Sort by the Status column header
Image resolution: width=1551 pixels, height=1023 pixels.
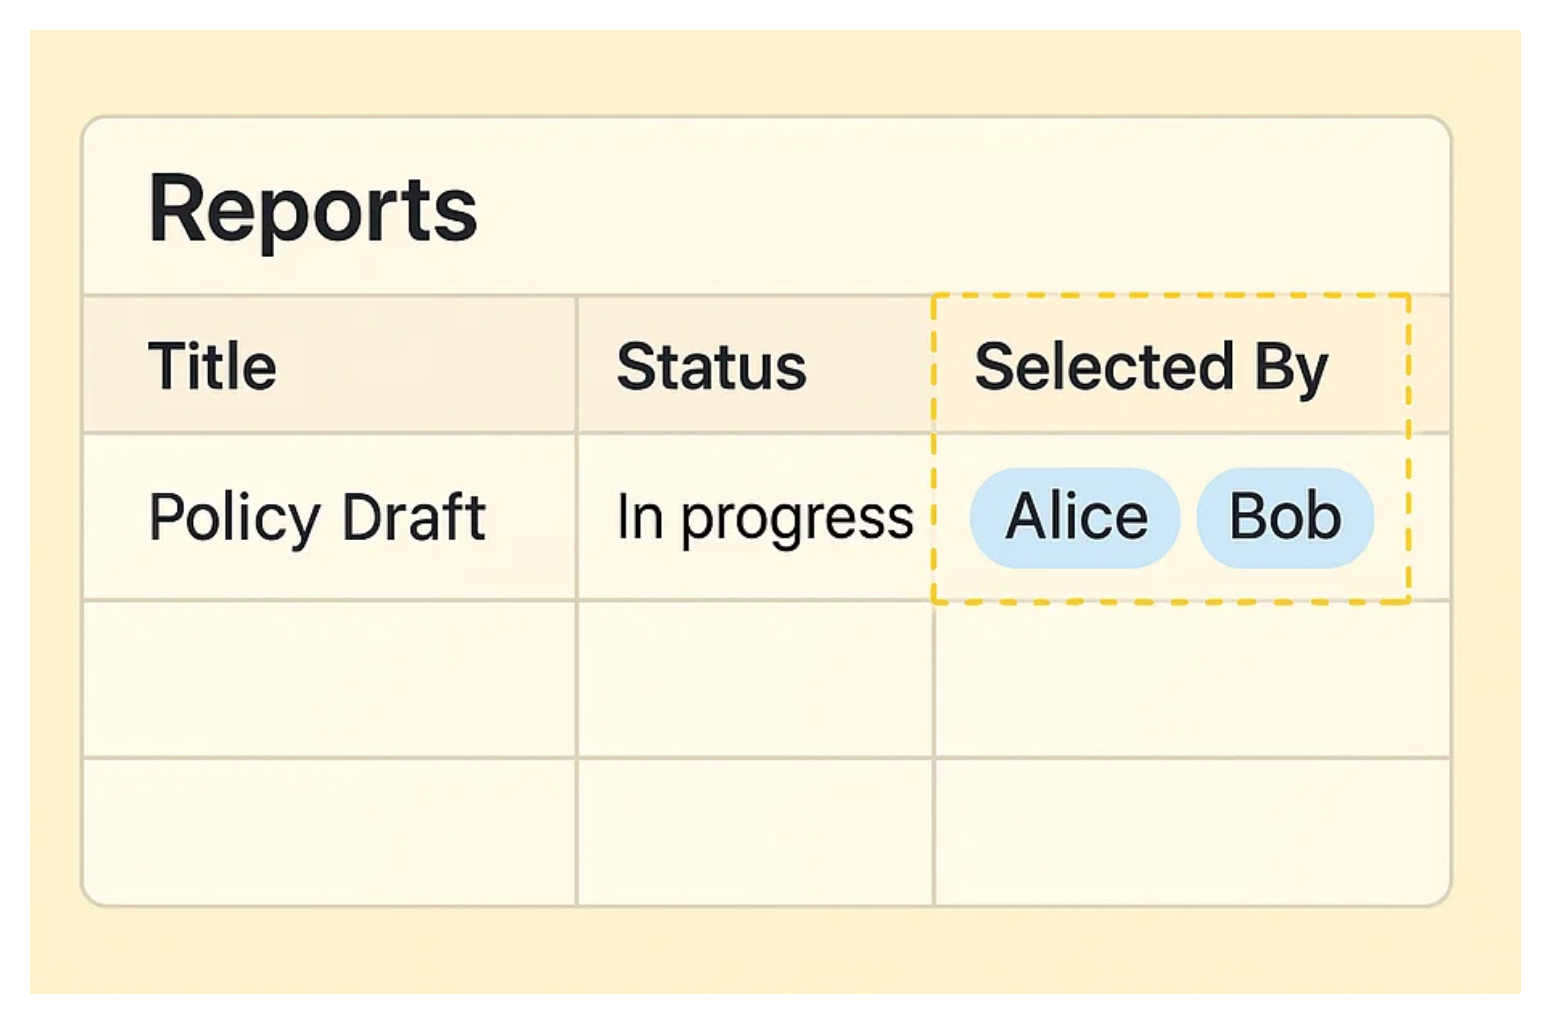(711, 366)
